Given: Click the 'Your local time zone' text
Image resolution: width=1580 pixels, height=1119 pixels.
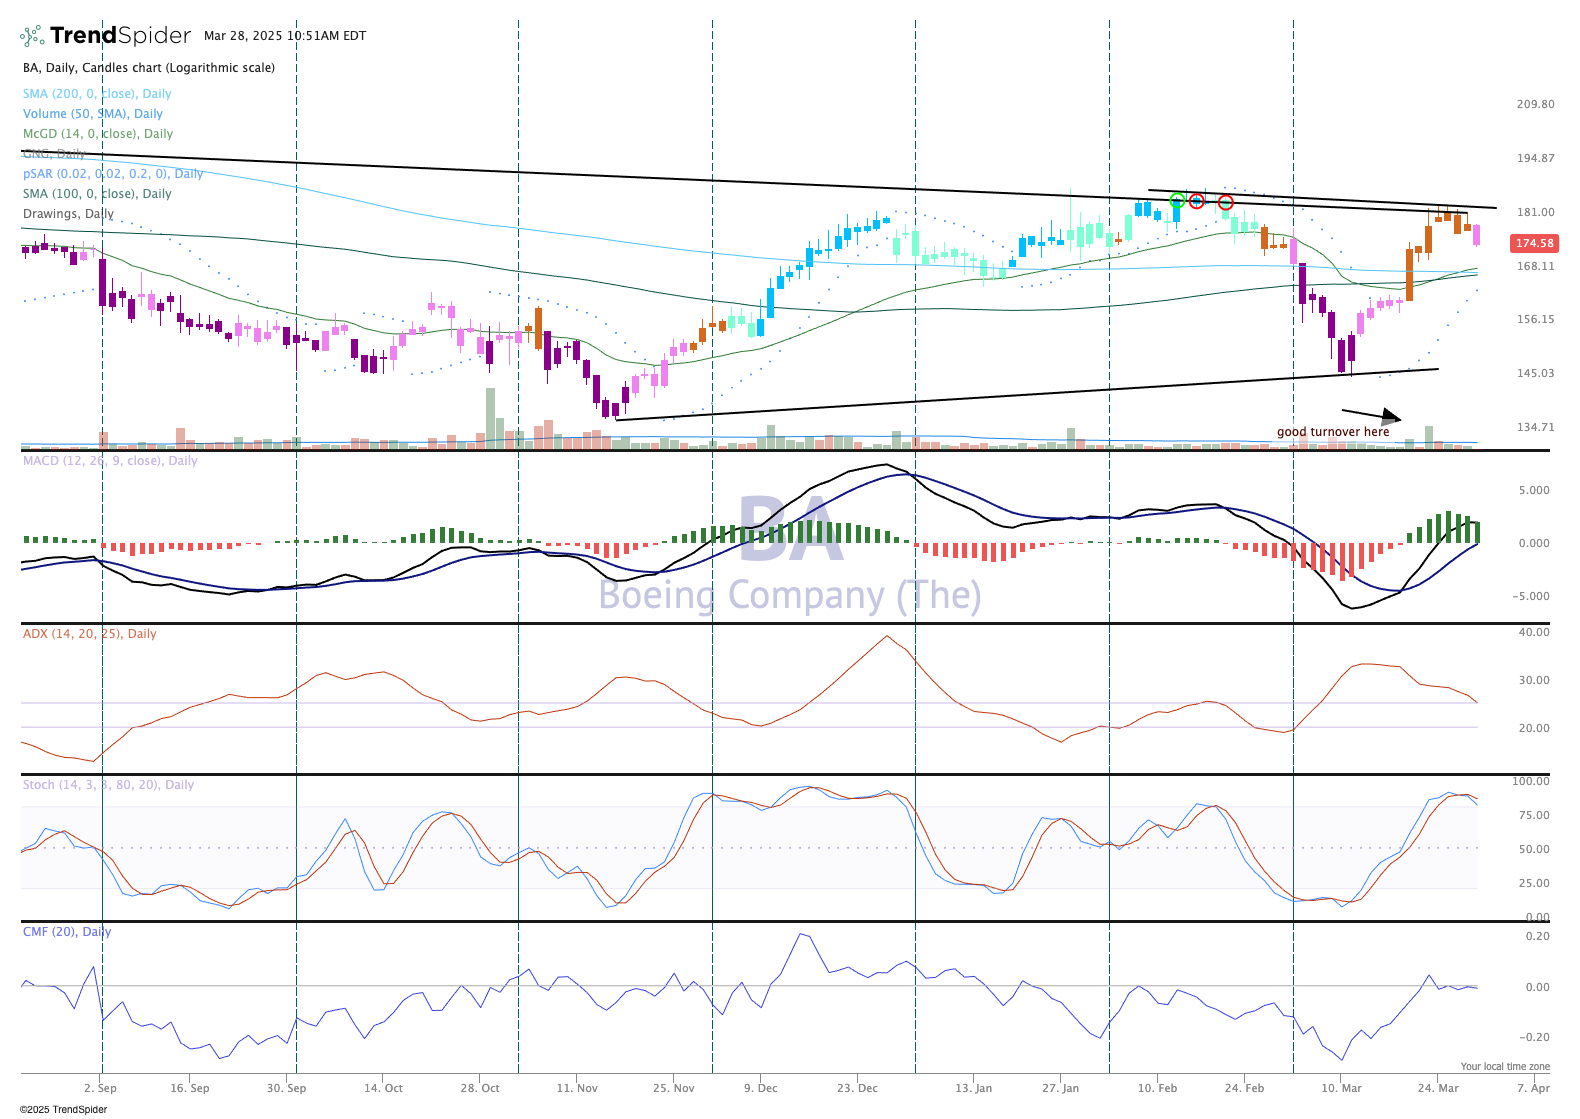Looking at the screenshot, I should [x=1504, y=1067].
